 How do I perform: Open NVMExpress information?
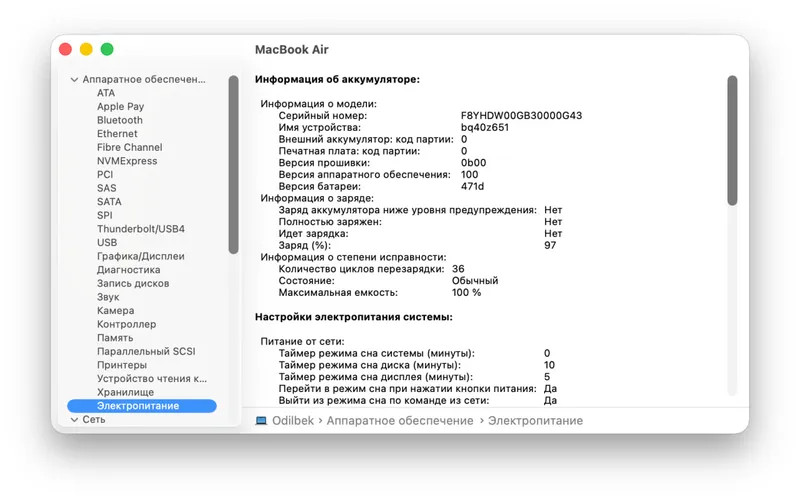127,161
